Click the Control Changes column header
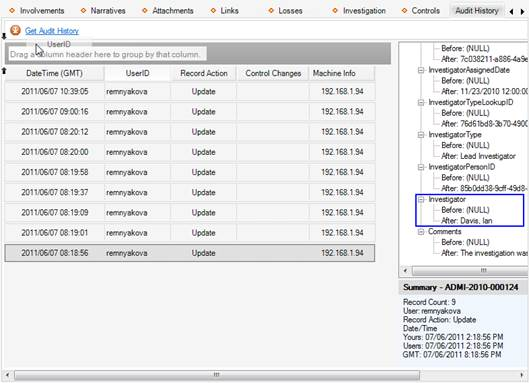This screenshot has height=383, width=529. (x=273, y=73)
